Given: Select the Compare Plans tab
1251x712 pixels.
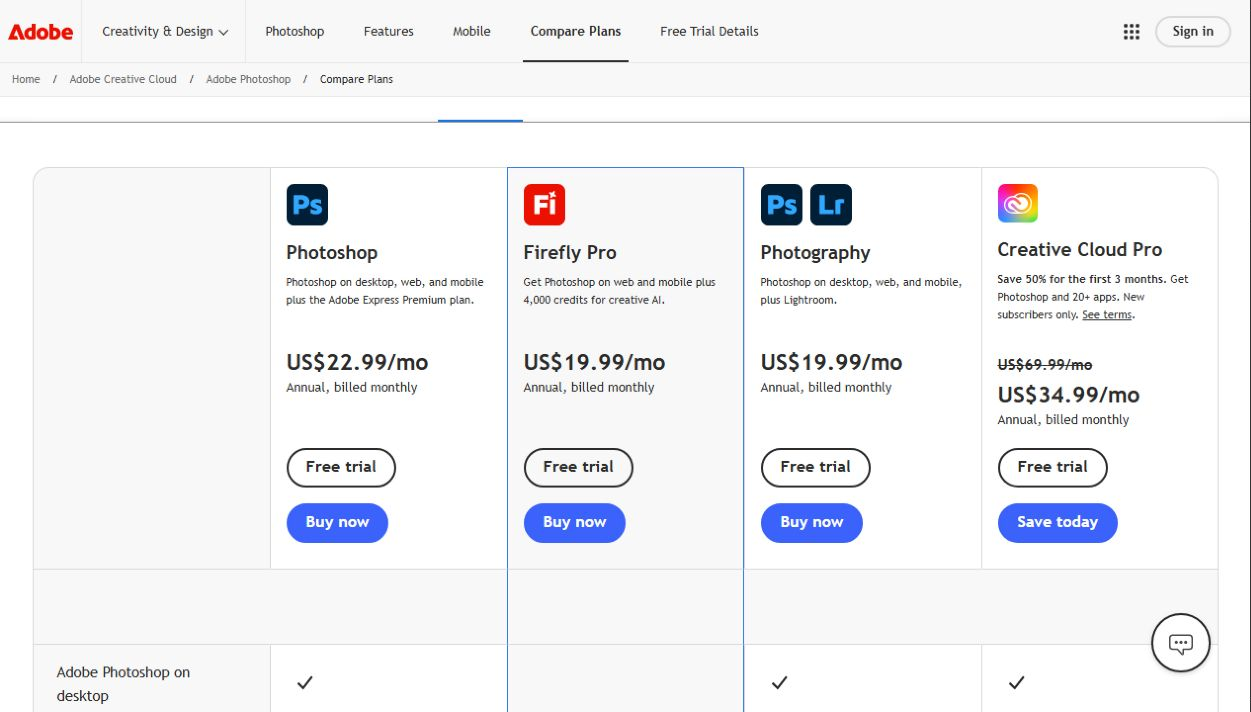Looking at the screenshot, I should tap(575, 31).
